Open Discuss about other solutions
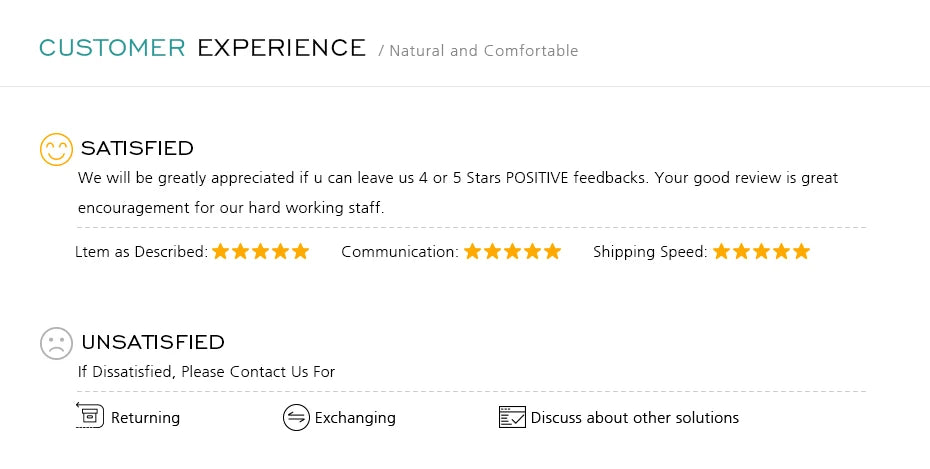This screenshot has height=469, width=930. pyautogui.click(x=635, y=417)
